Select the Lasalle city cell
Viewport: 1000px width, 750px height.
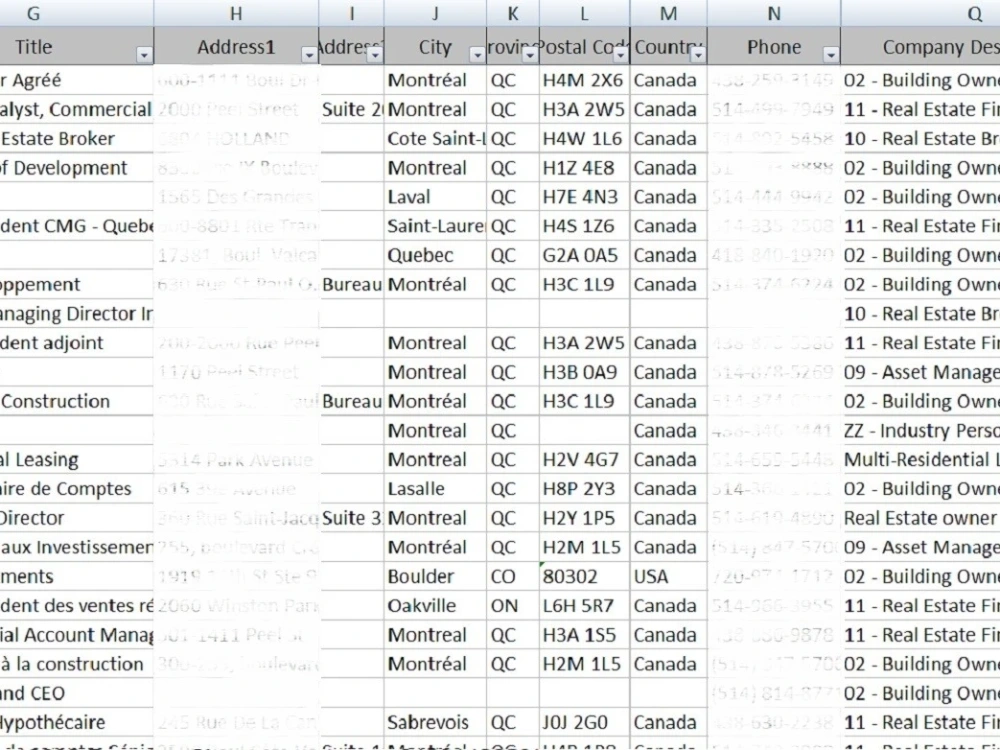point(436,489)
